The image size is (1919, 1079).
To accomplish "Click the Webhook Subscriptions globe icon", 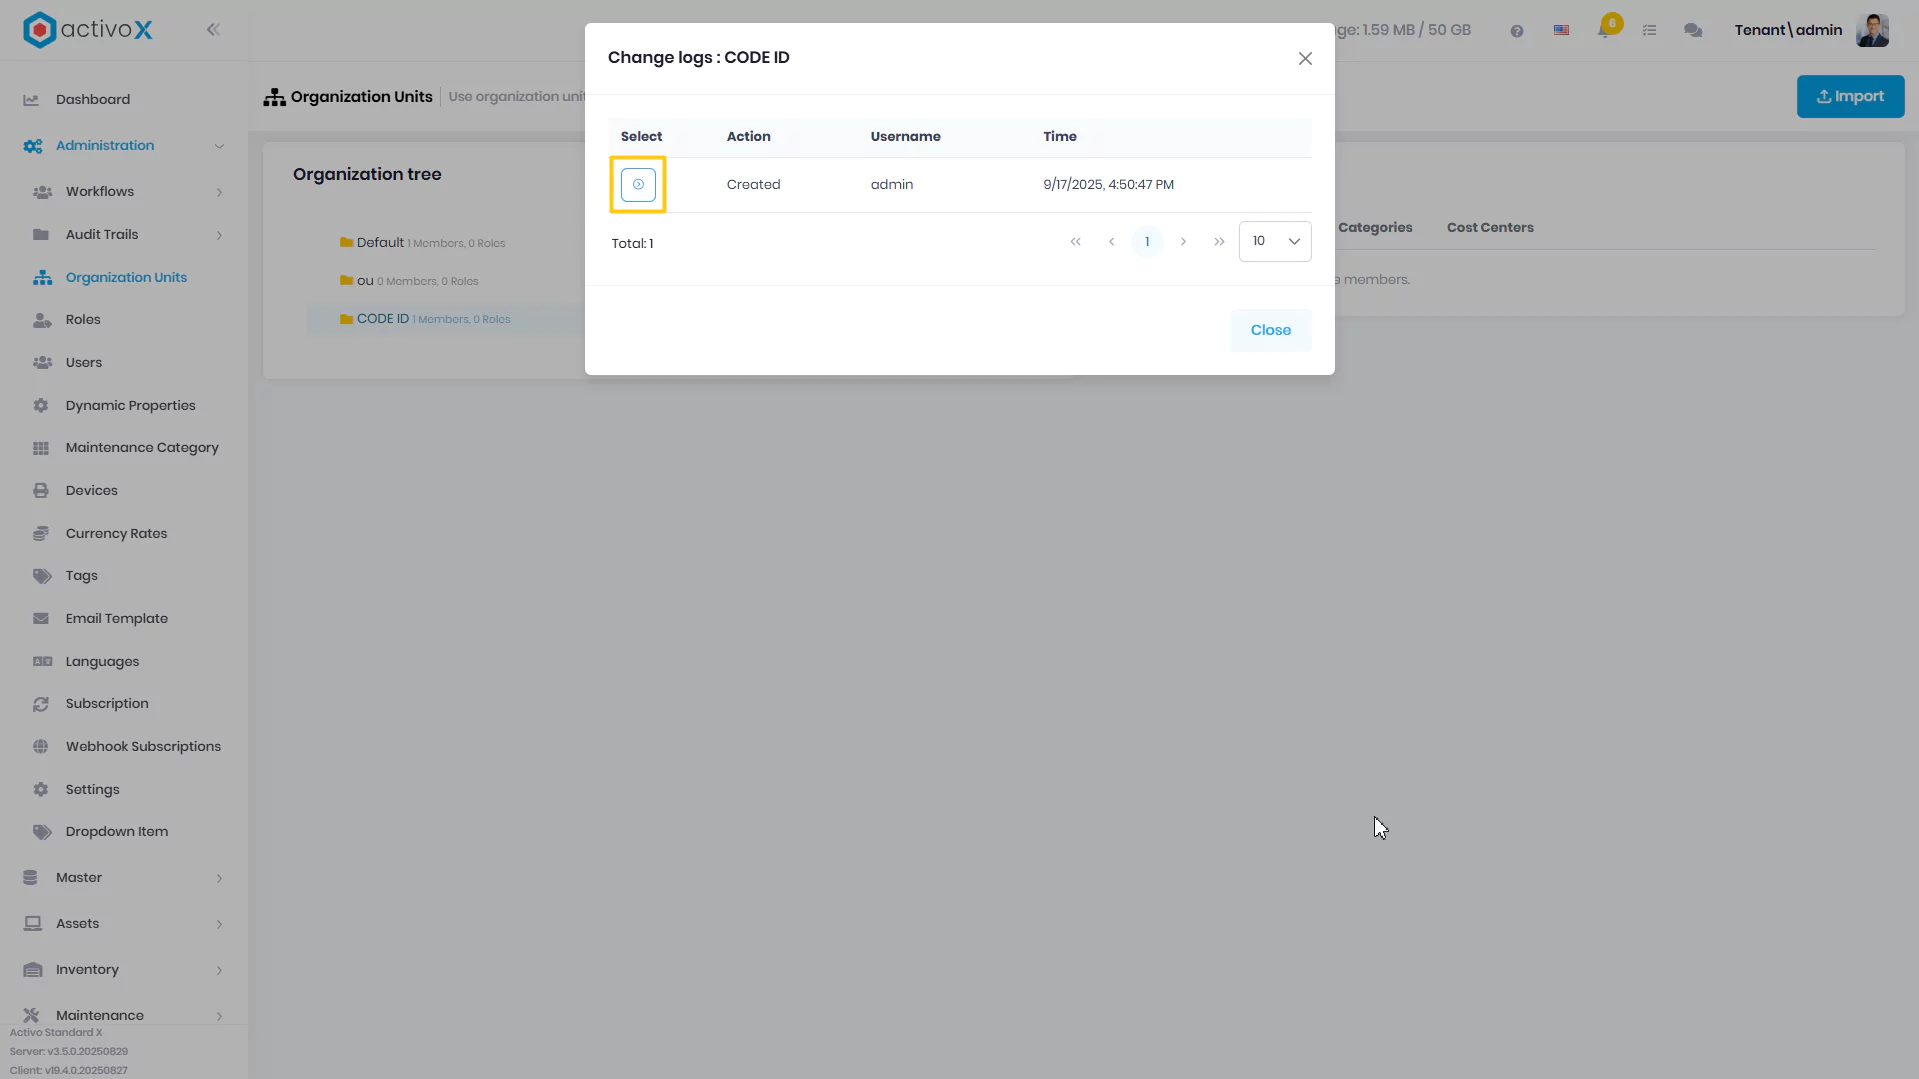I will 41,747.
